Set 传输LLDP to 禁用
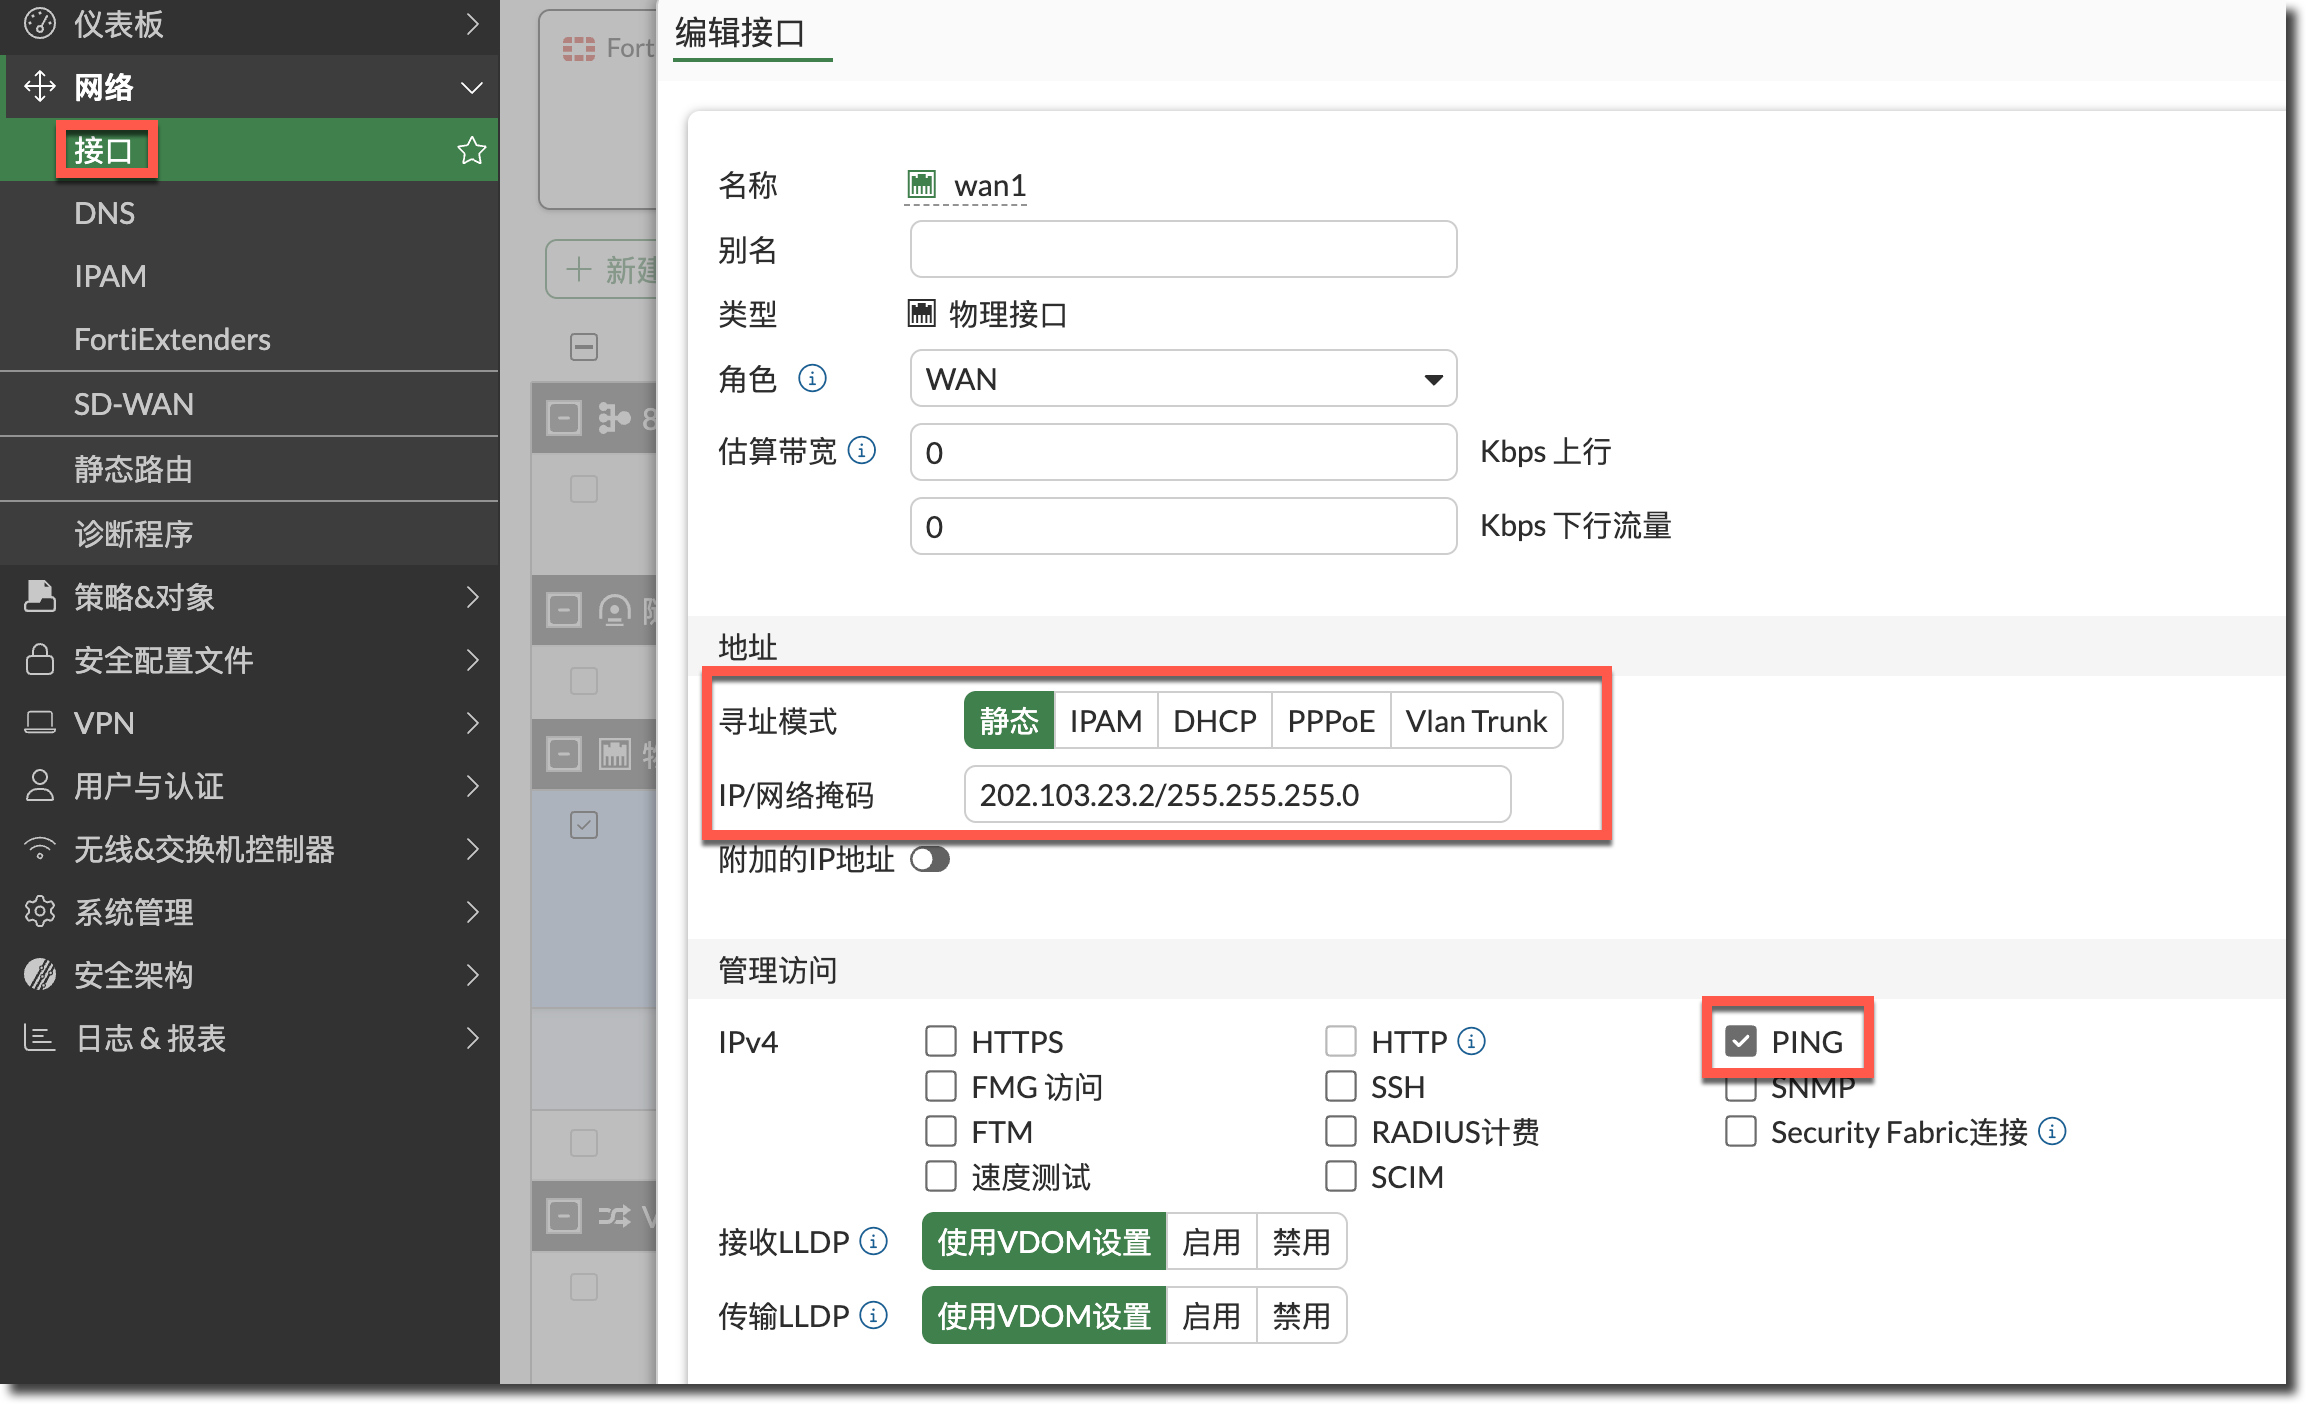Screen dimensions: 2306x1404 coord(1301,1316)
